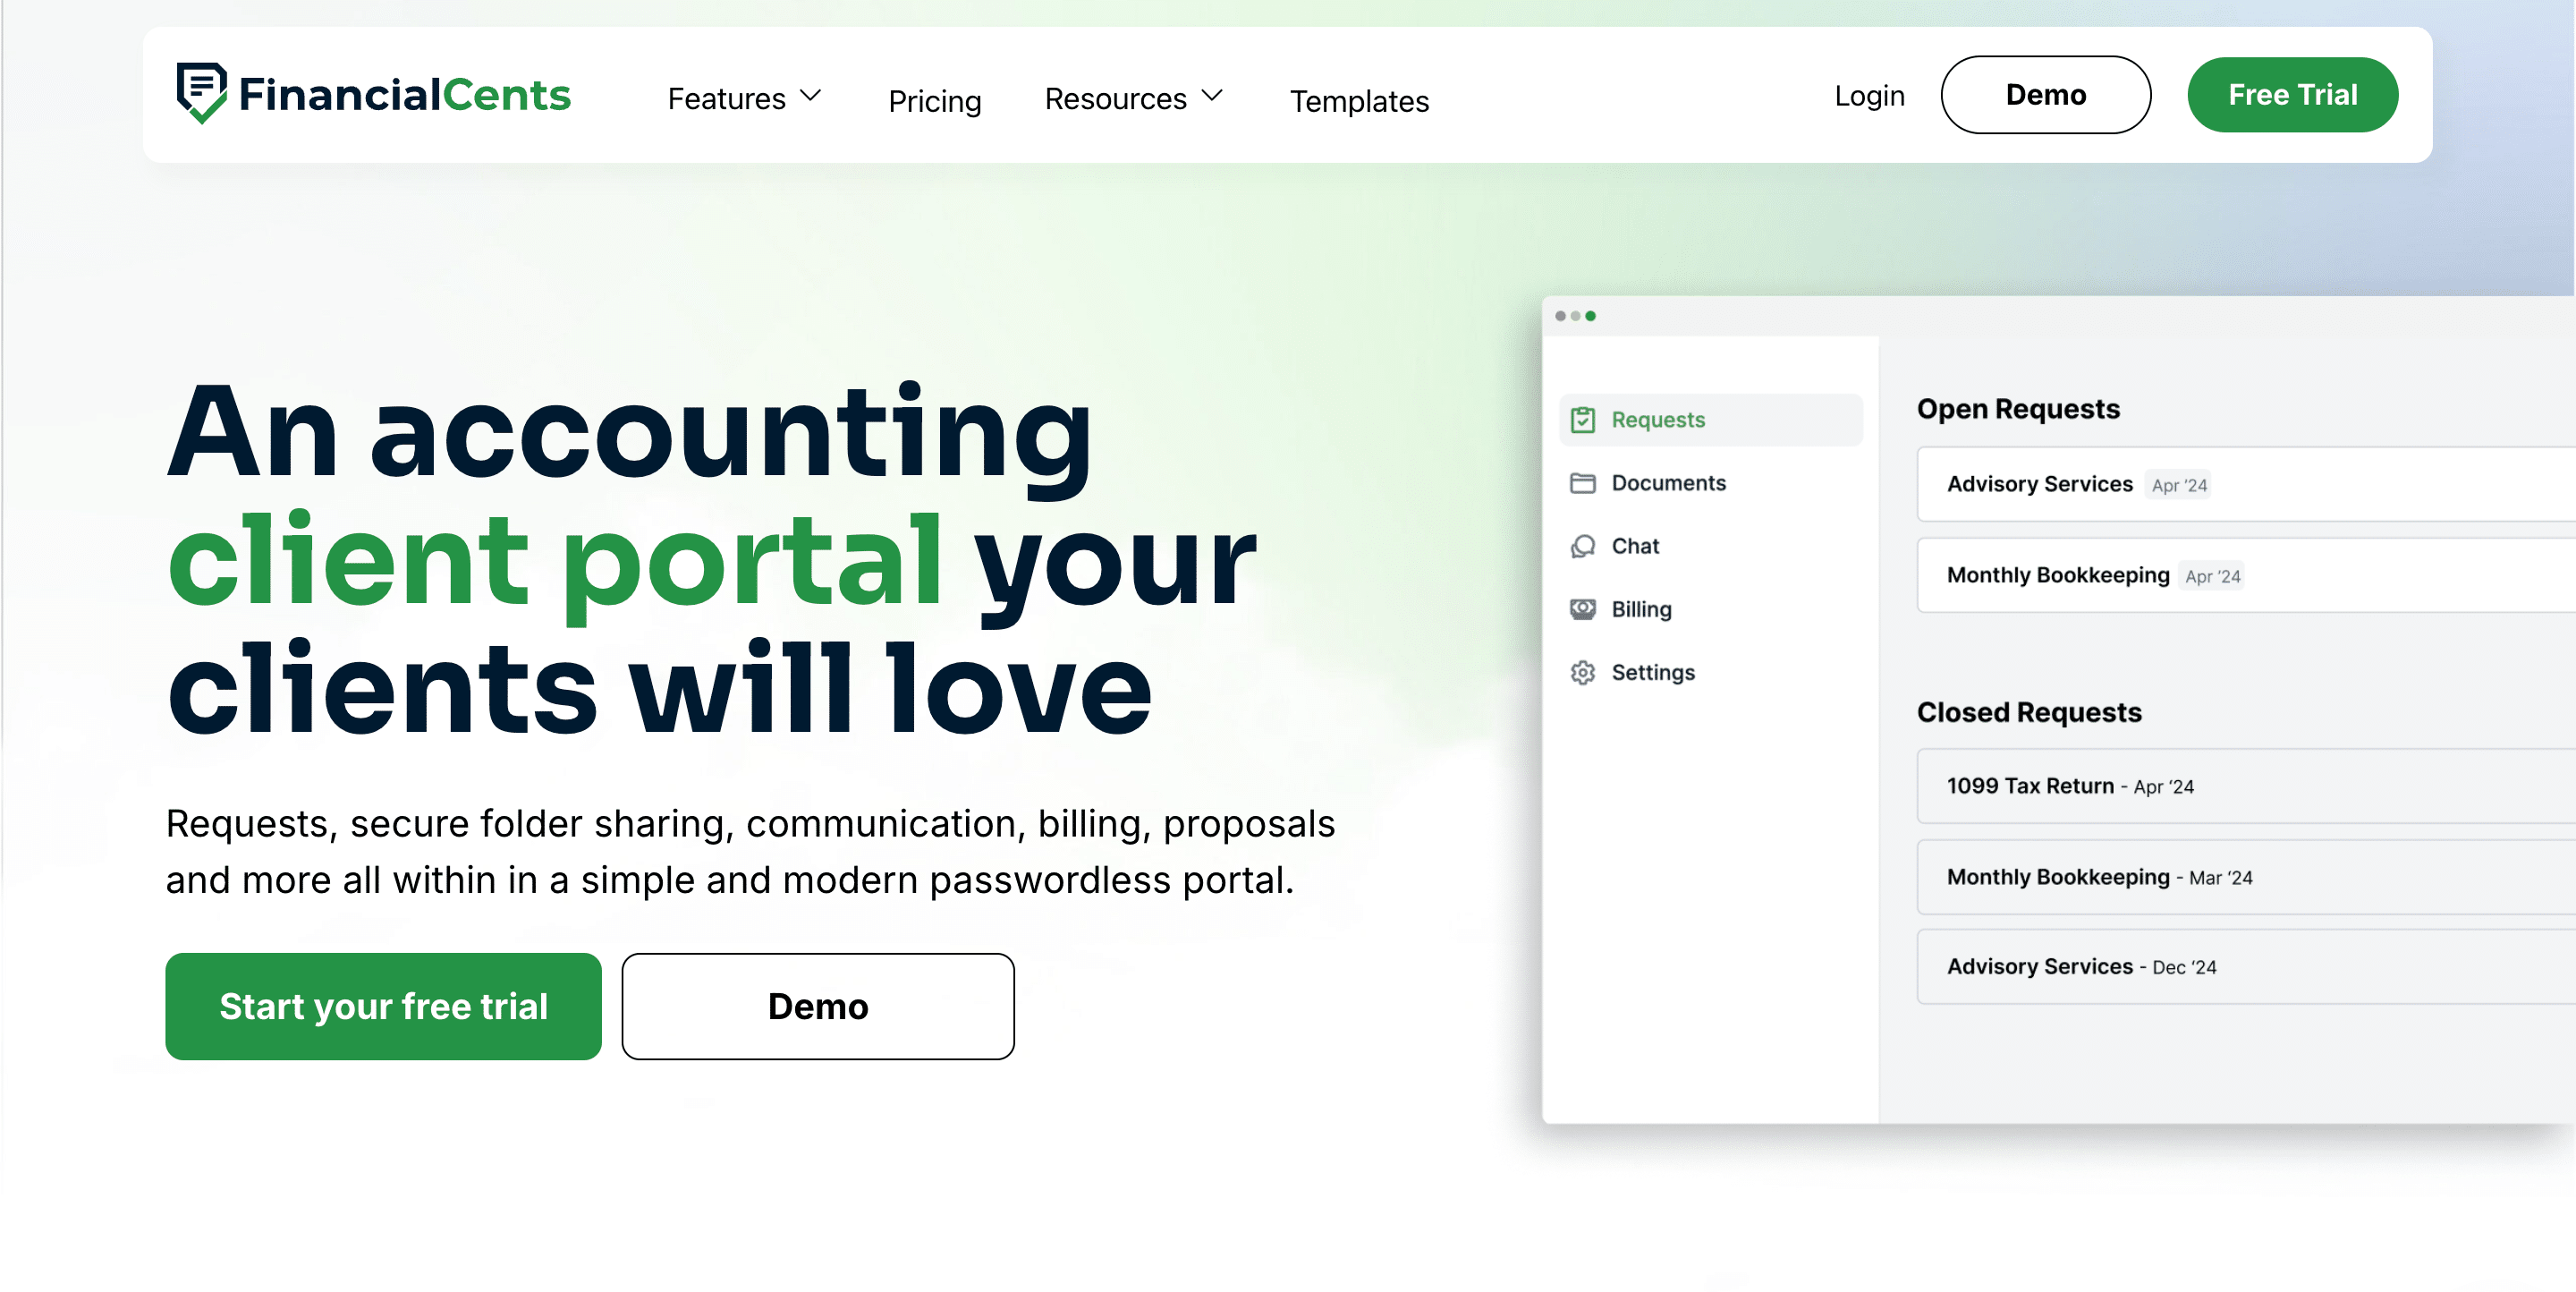Expand the Resources dropdown chevron
This screenshot has height=1292, width=2576.
[1212, 96]
